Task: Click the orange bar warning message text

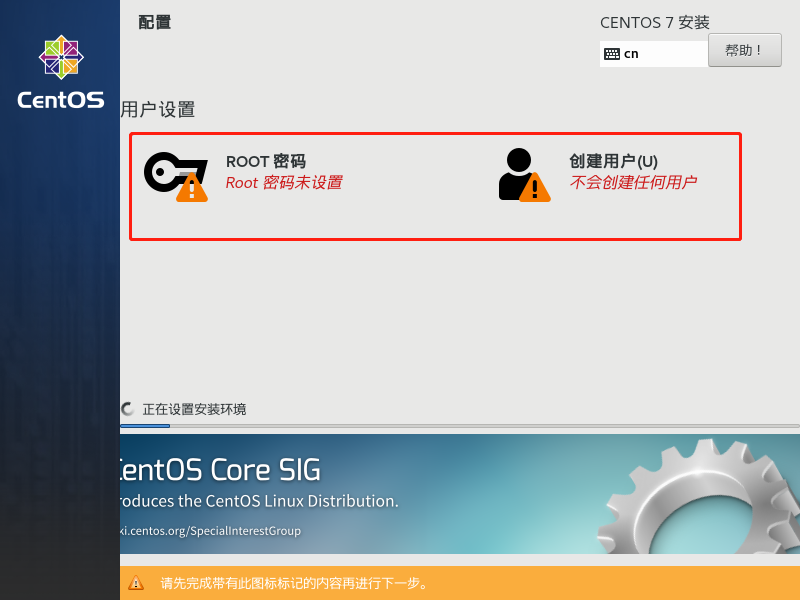Action: point(294,583)
